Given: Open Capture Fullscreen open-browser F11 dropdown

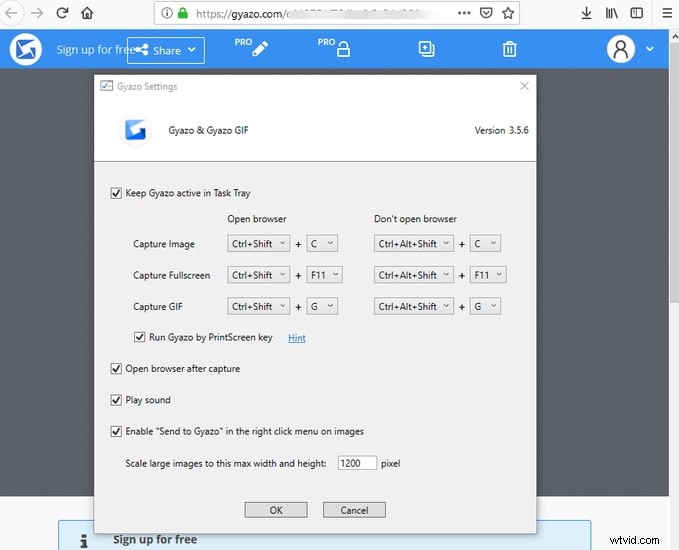Looking at the screenshot, I should point(324,275).
